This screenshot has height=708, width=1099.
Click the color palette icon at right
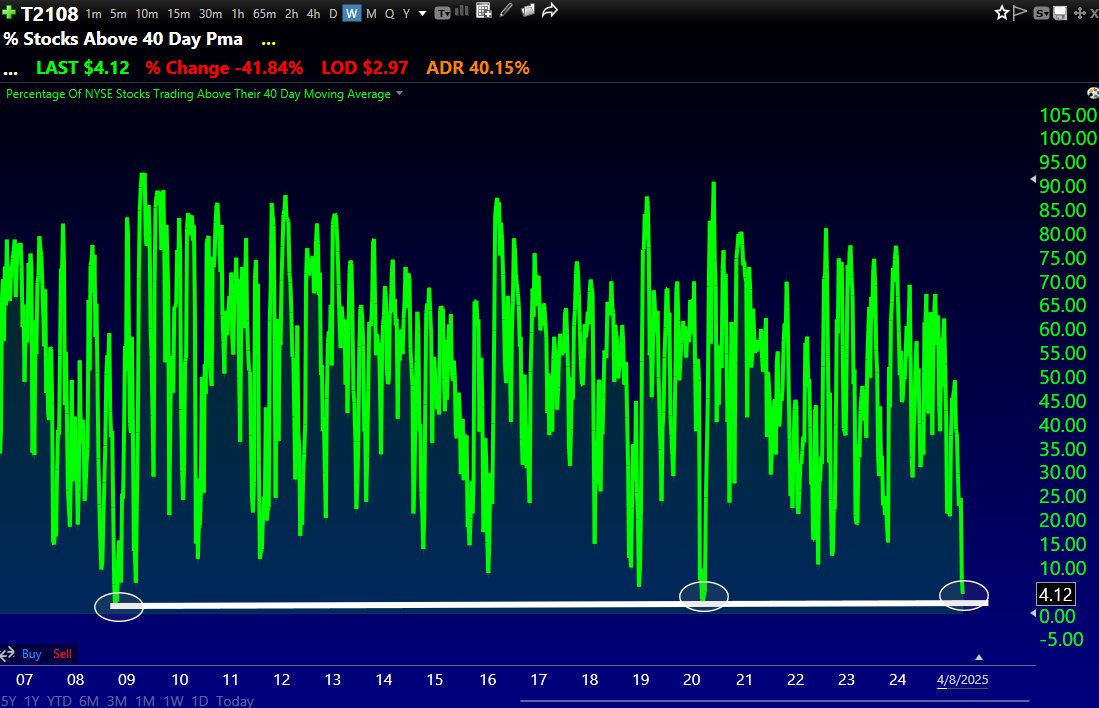coord(1092,93)
